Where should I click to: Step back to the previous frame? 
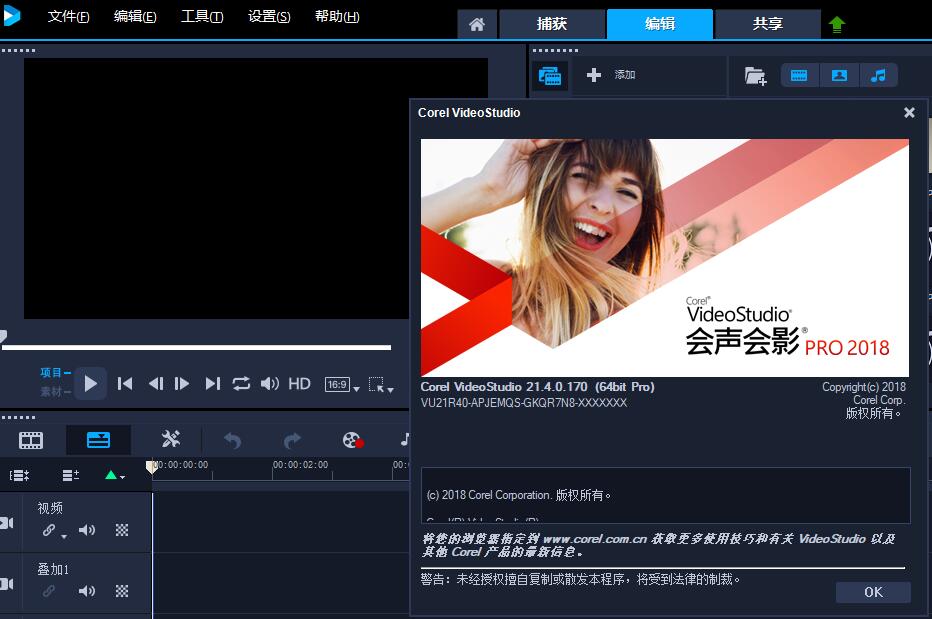pos(156,384)
